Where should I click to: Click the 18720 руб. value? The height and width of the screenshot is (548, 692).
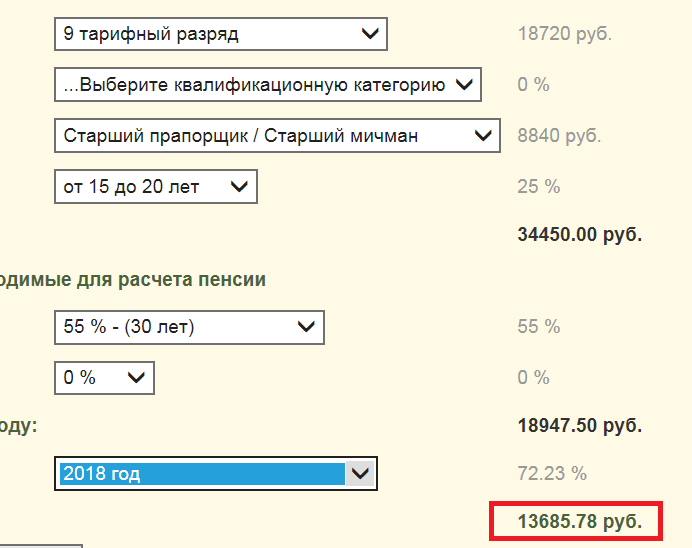pos(564,34)
